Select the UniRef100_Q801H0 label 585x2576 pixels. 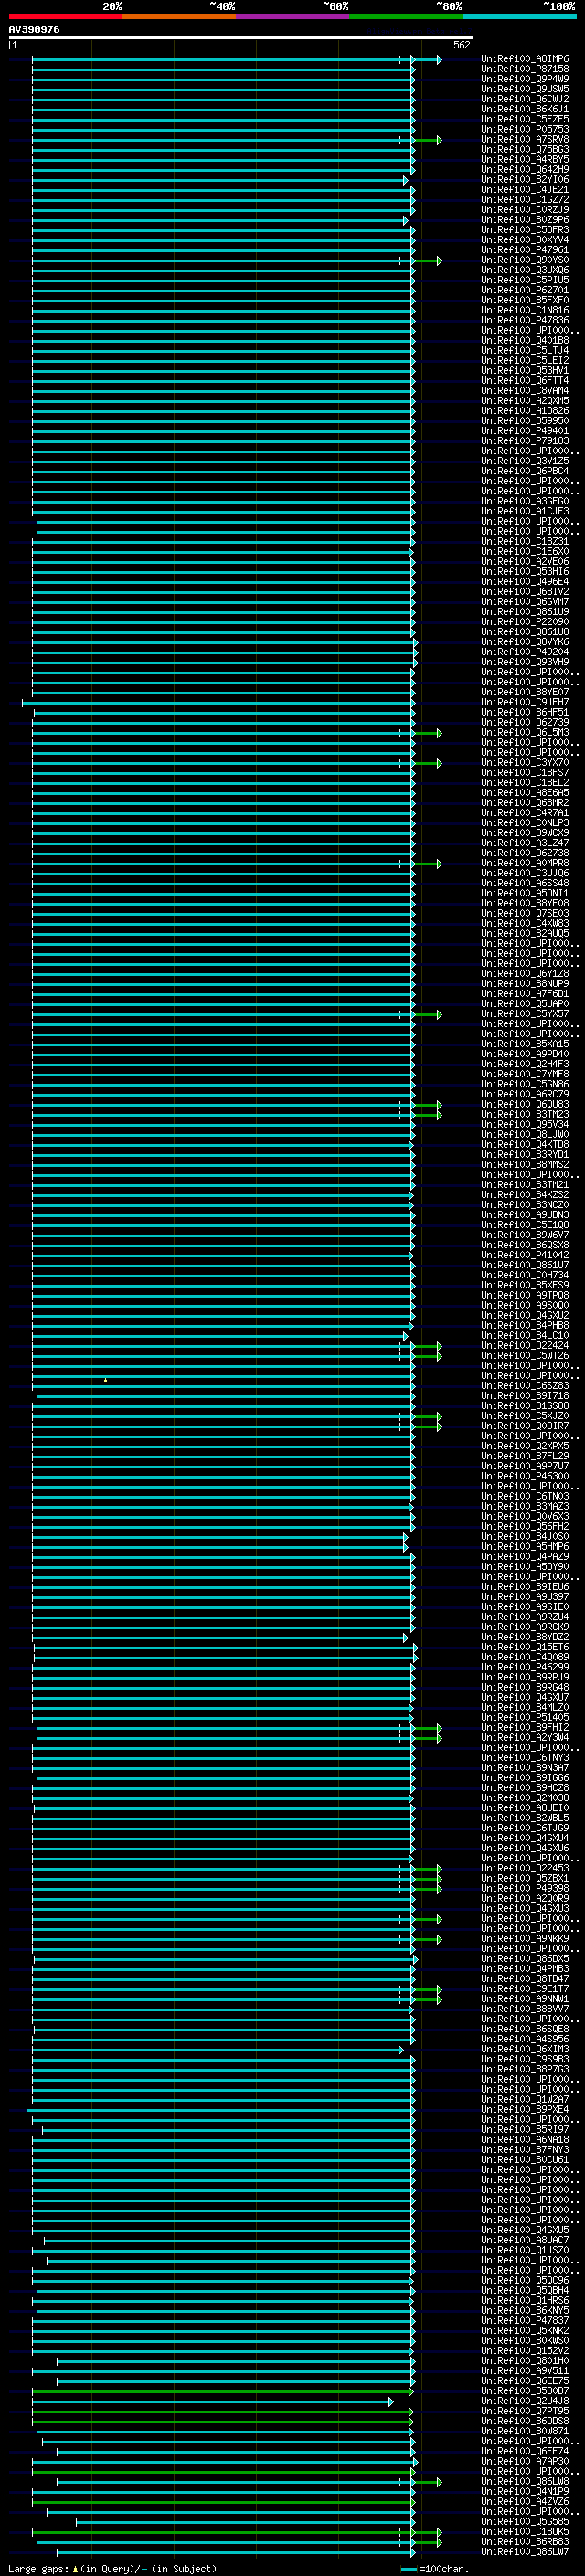click(525, 2360)
